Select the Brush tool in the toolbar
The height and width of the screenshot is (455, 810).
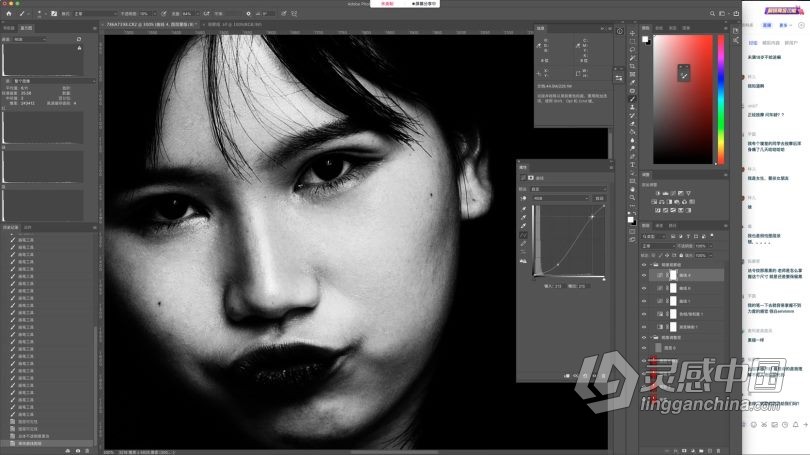[632, 99]
